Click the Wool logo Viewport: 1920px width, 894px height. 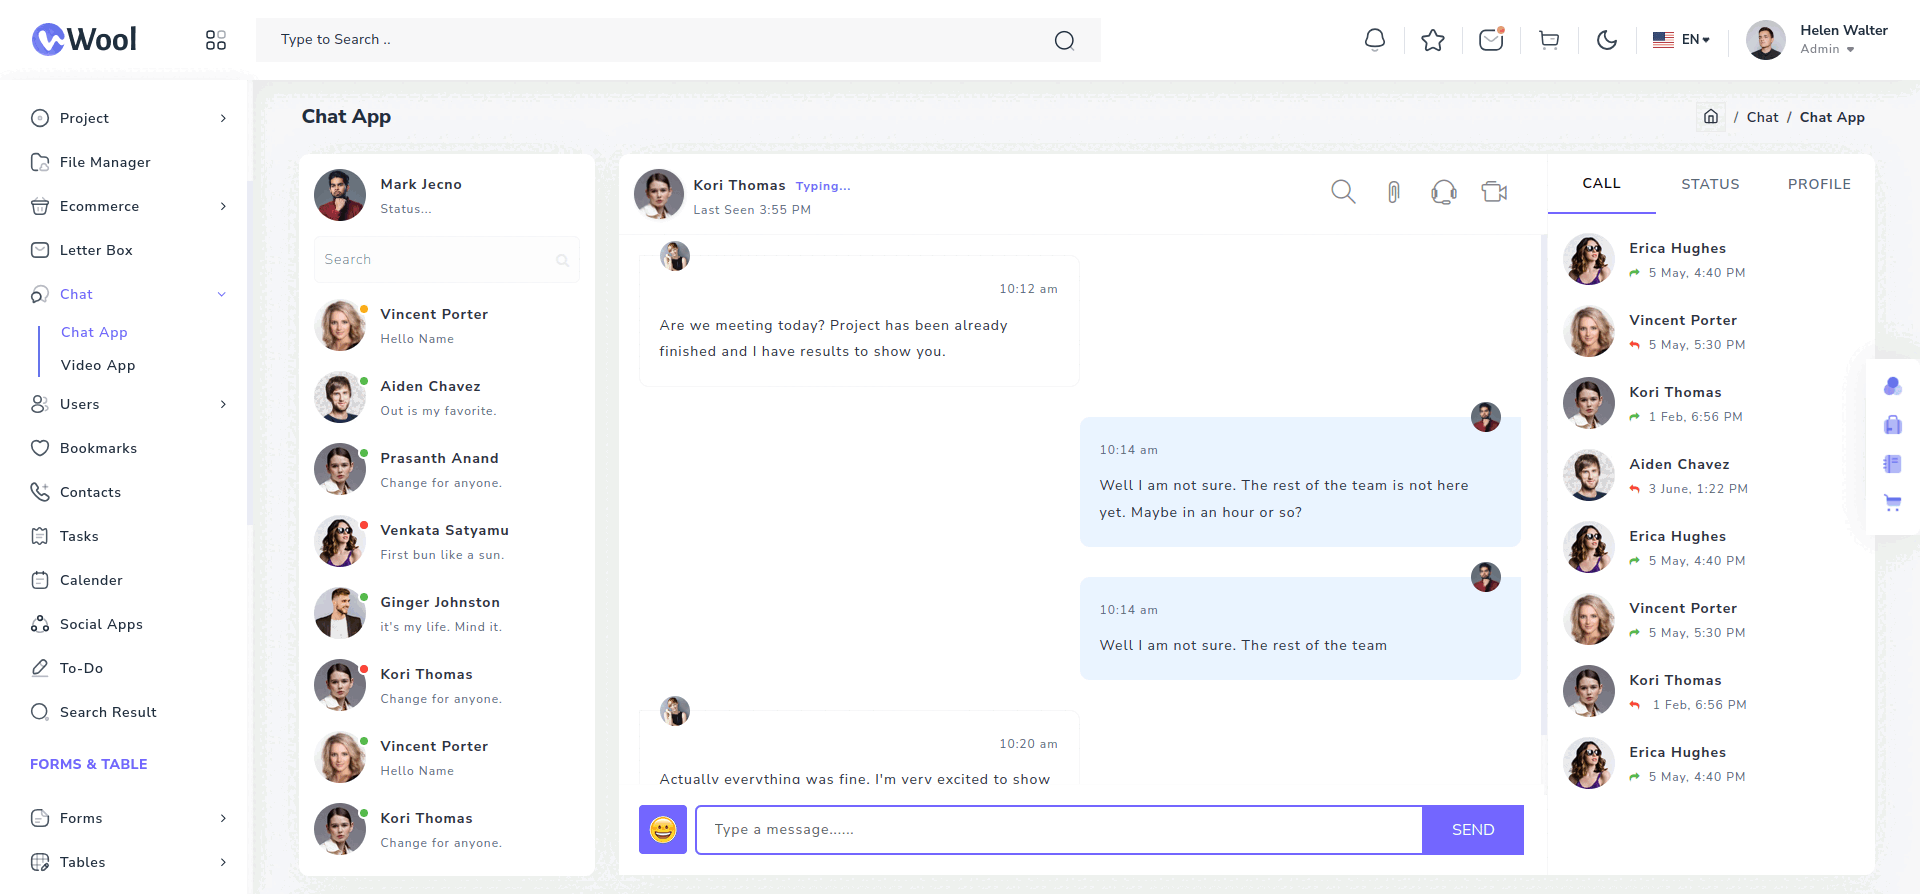[x=84, y=40]
